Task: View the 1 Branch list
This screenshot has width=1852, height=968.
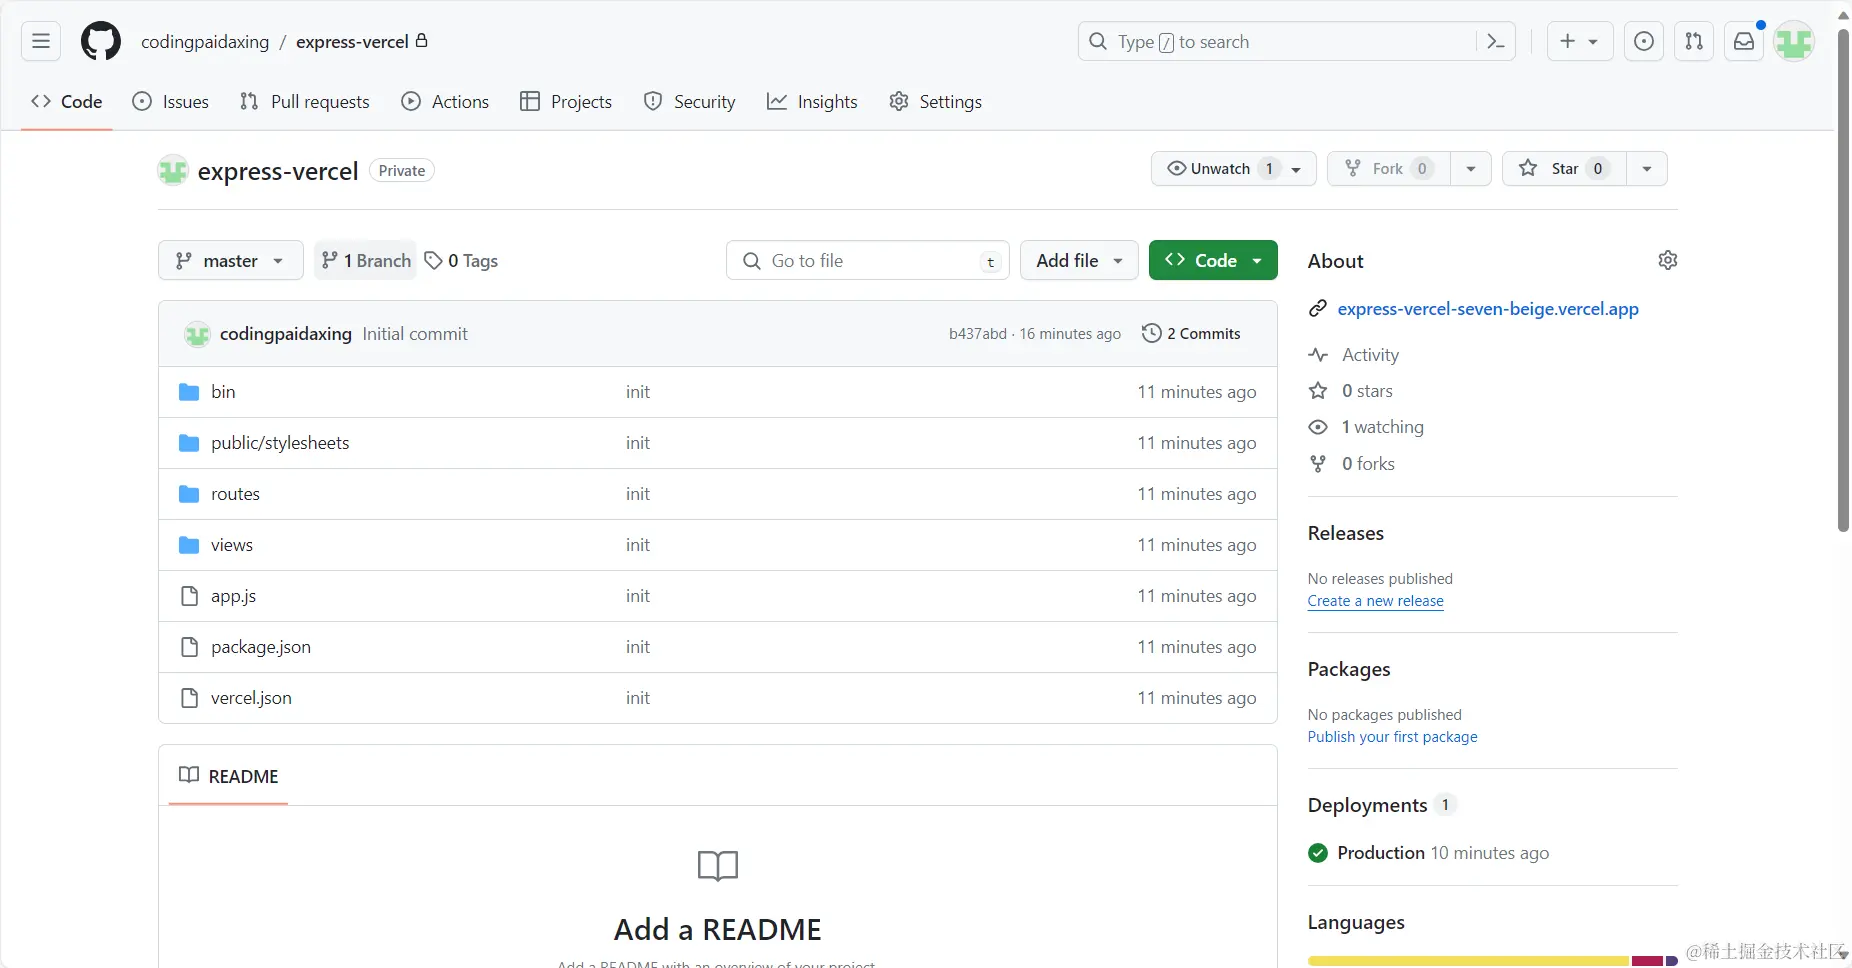Action: point(366,260)
